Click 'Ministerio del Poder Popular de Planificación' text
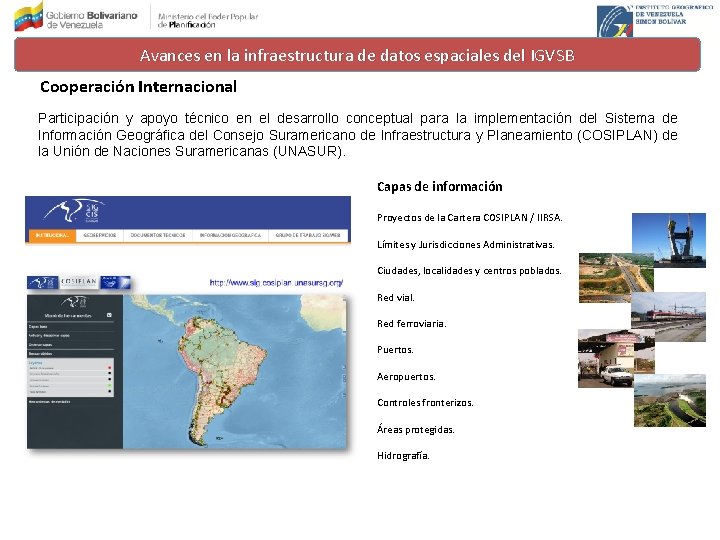 [208, 21]
